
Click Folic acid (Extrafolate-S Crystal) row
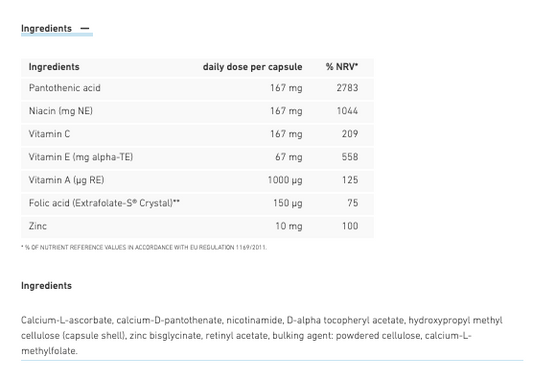coord(197,204)
